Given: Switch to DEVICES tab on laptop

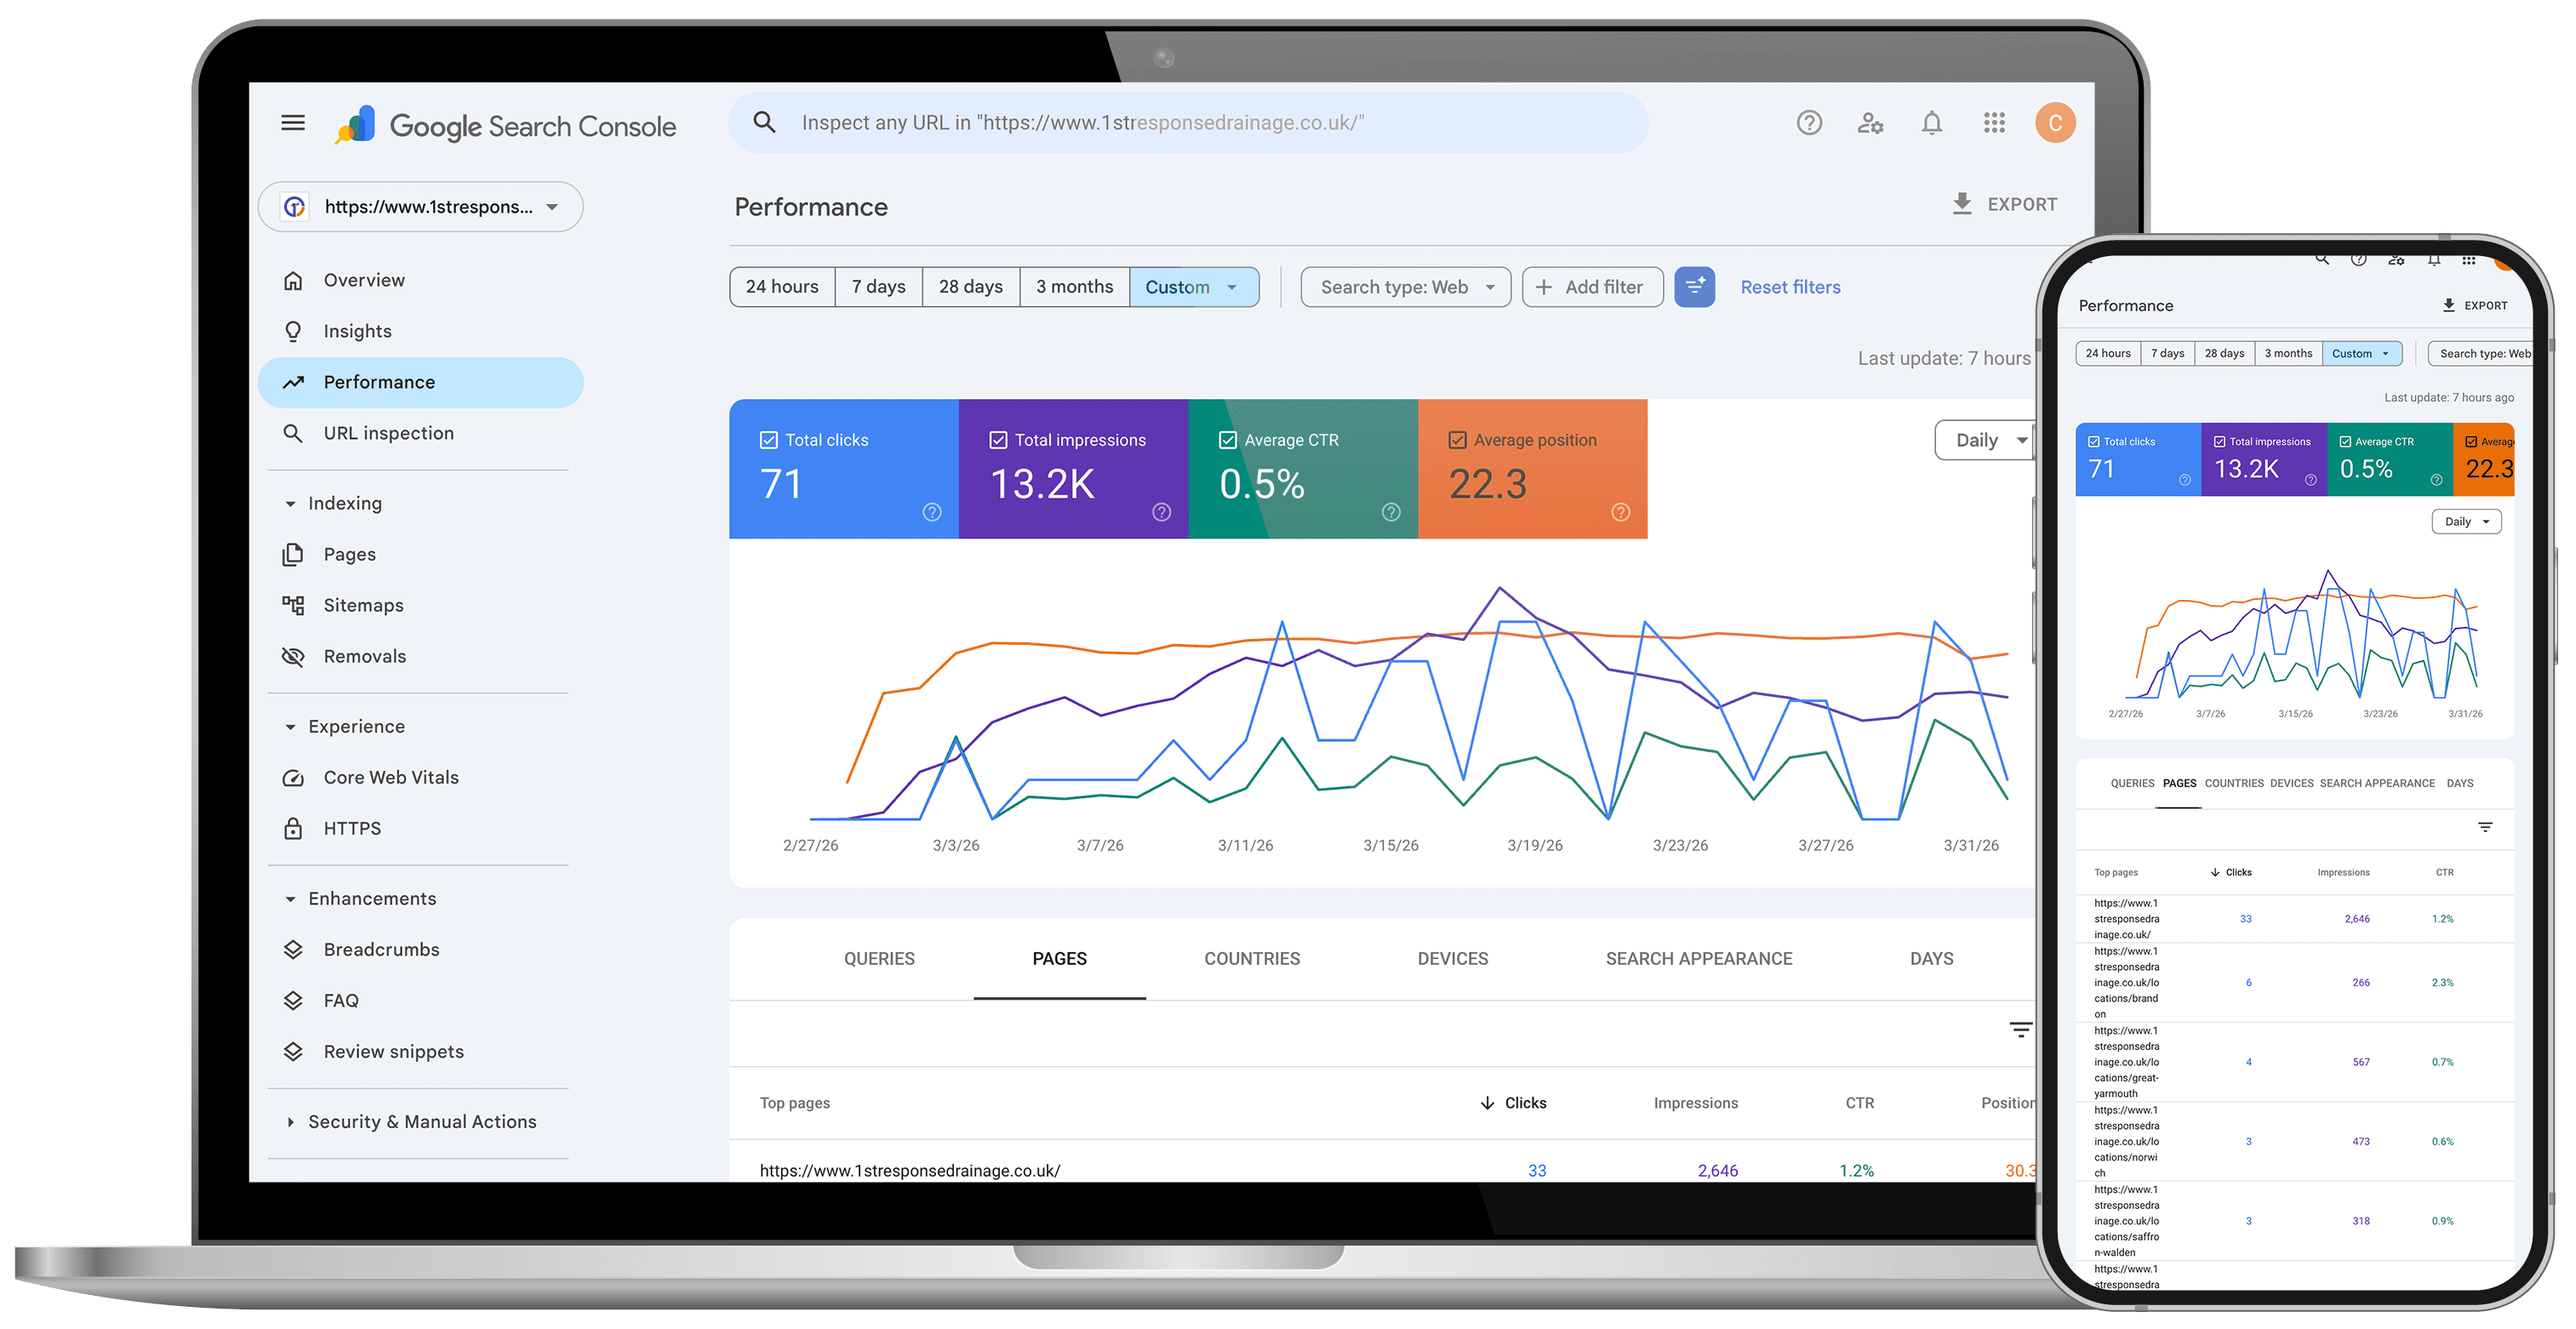Looking at the screenshot, I should pos(1453,958).
